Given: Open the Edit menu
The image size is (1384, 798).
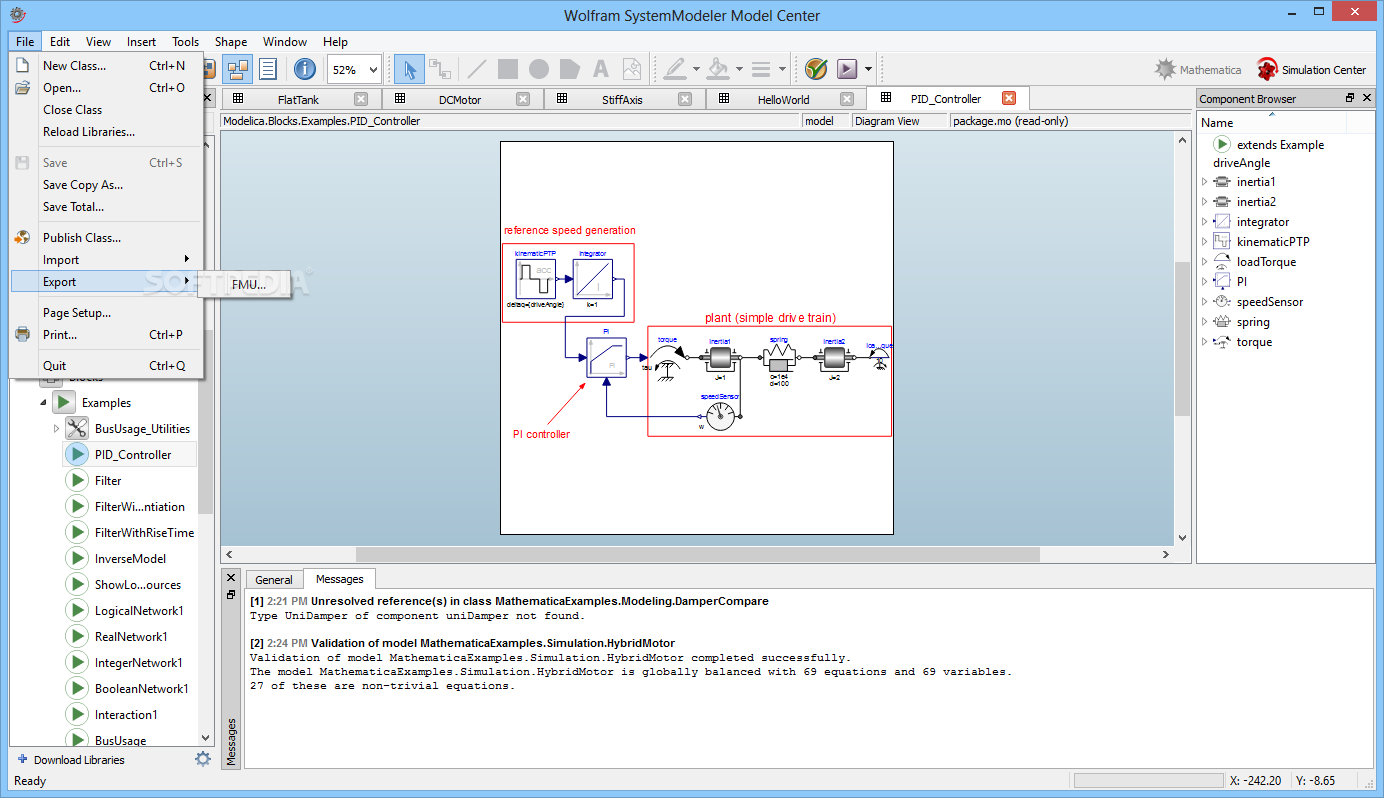Looking at the screenshot, I should click(x=60, y=42).
